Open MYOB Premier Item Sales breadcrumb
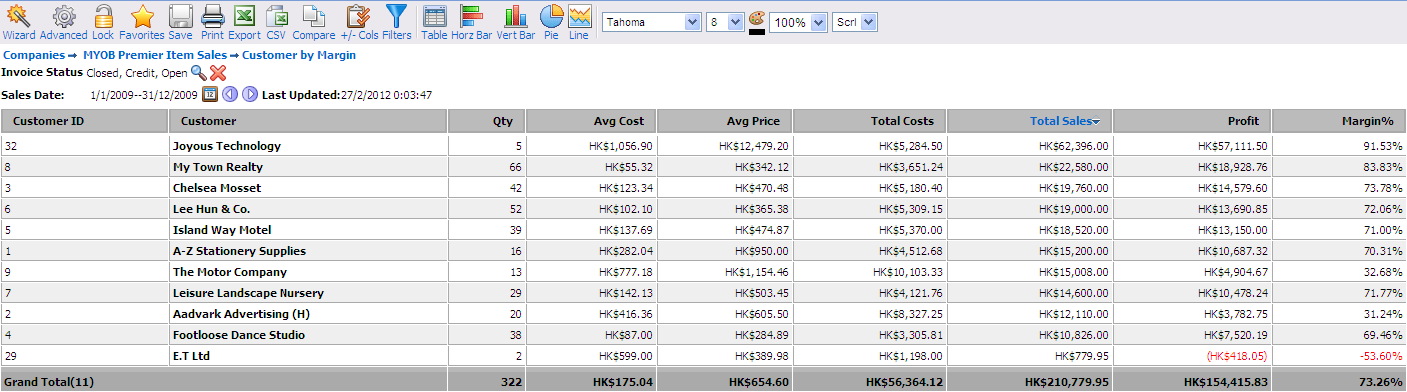The width and height of the screenshot is (1407, 392). [x=155, y=55]
